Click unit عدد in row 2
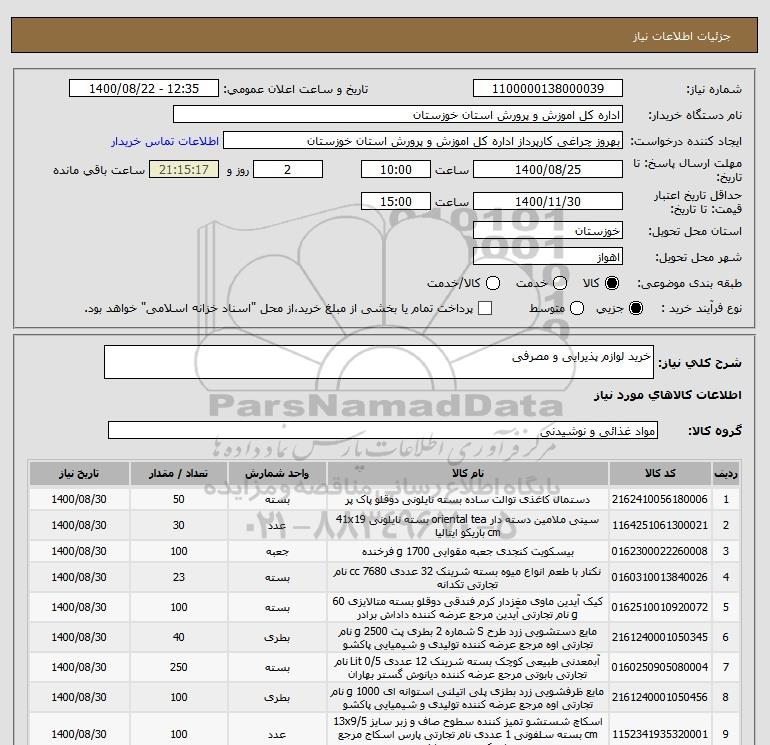 coord(277,526)
